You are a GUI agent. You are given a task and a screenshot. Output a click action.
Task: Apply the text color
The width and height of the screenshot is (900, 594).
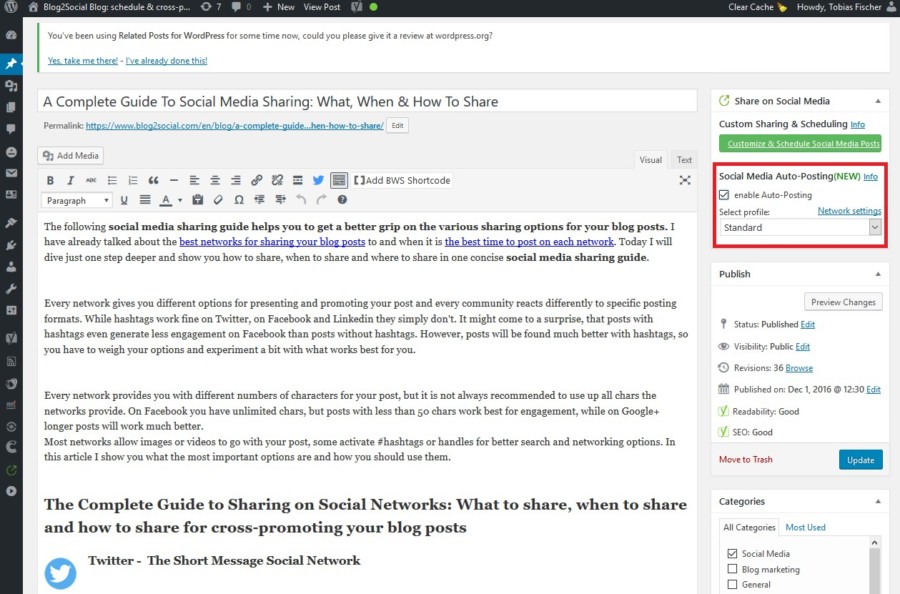(x=166, y=200)
